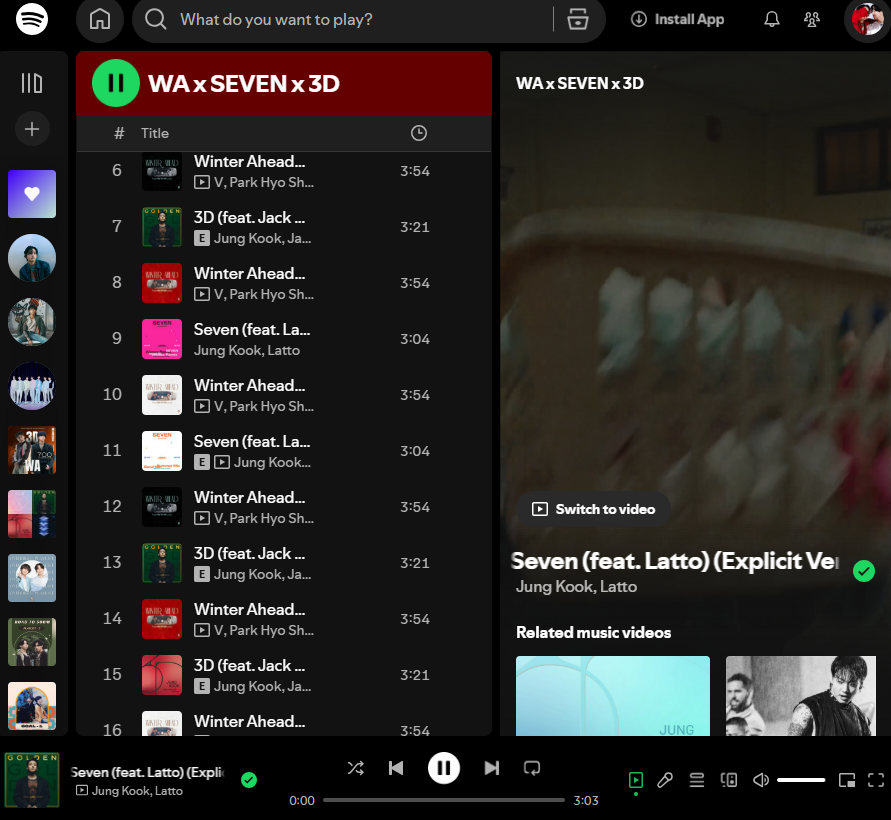The image size is (891, 820).
Task: Select track 15, 3D (feat. Jack...)
Action: [284, 675]
